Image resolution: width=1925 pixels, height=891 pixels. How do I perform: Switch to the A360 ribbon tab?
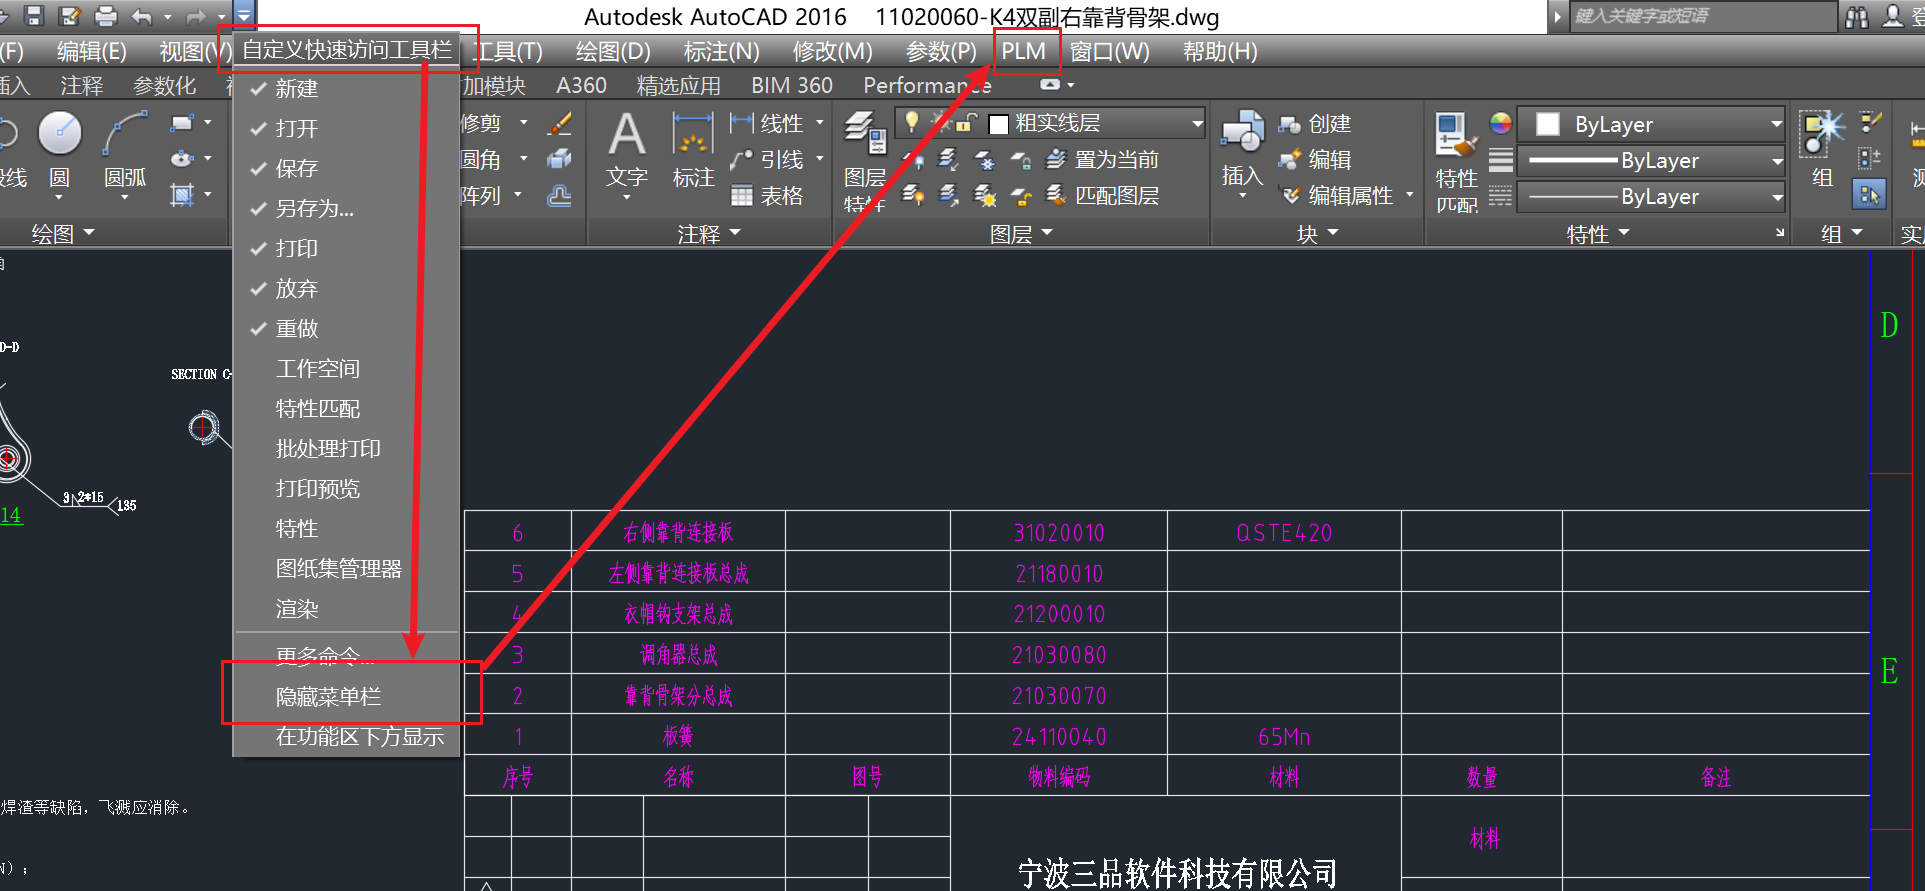581,86
